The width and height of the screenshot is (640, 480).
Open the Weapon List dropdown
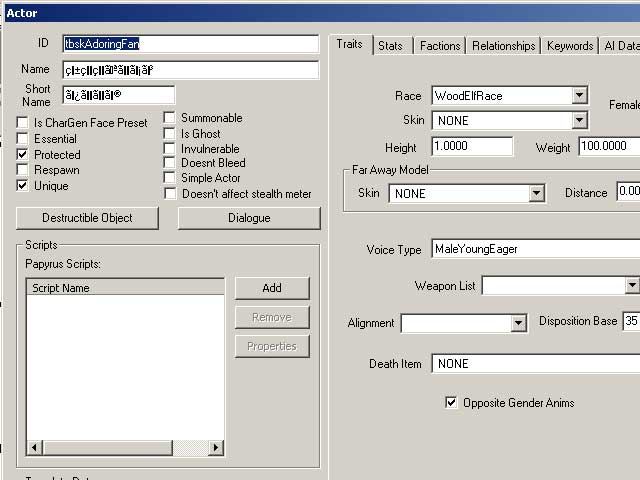(632, 285)
